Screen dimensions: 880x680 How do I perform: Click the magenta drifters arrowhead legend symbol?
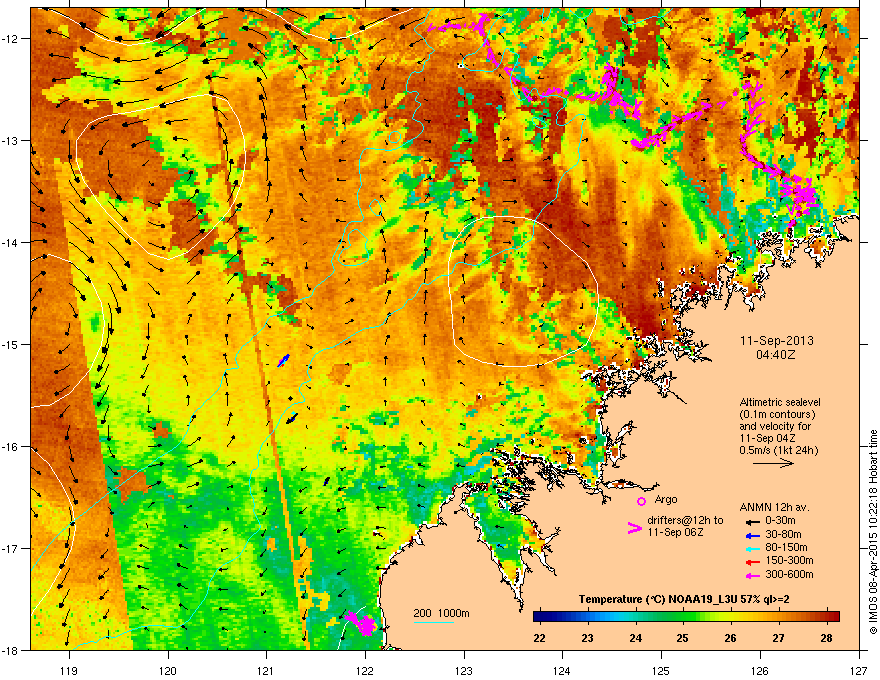[634, 527]
